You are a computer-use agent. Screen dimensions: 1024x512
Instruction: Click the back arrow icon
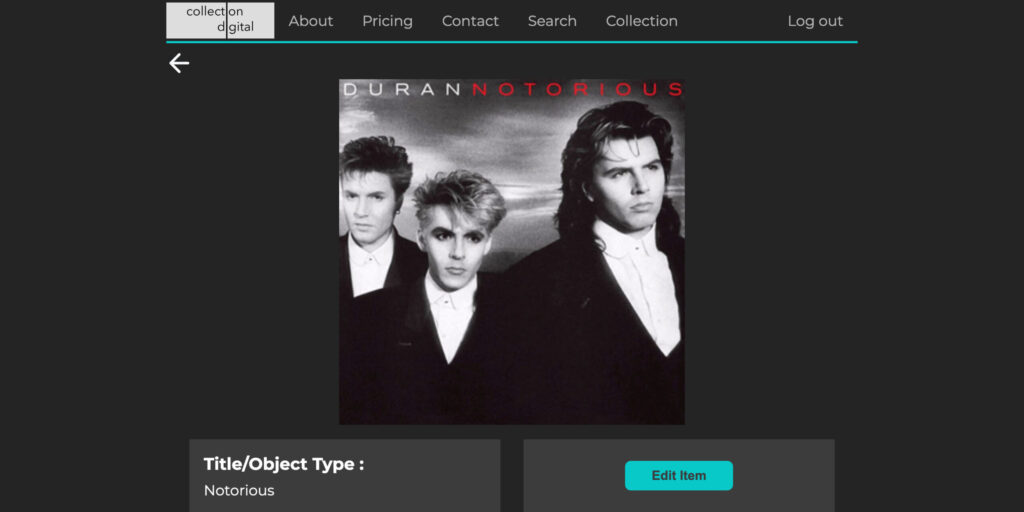coord(179,63)
